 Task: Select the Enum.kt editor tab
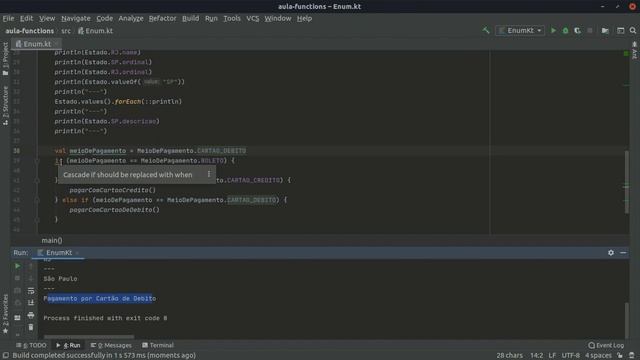(36, 44)
